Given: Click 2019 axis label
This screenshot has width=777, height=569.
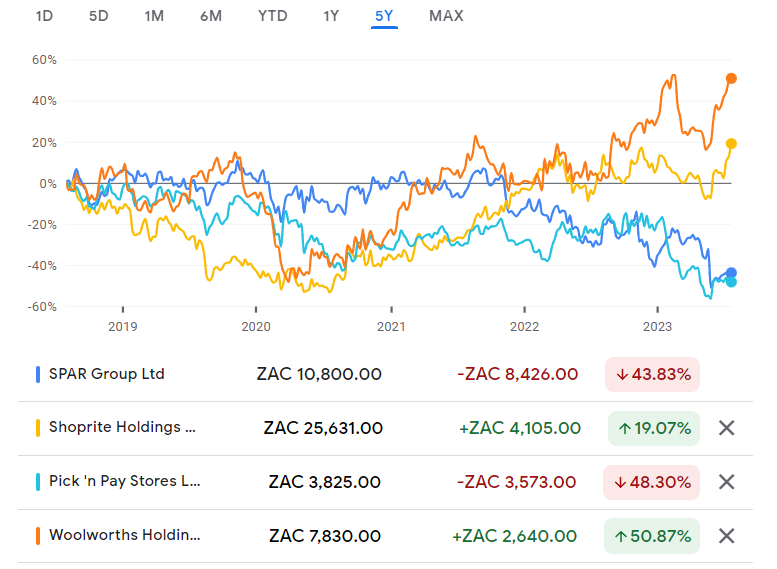Looking at the screenshot, I should [122, 327].
